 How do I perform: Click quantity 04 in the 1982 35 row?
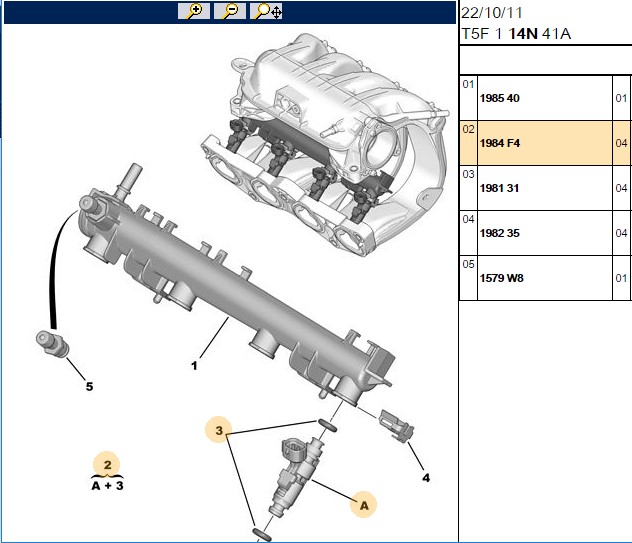click(621, 233)
